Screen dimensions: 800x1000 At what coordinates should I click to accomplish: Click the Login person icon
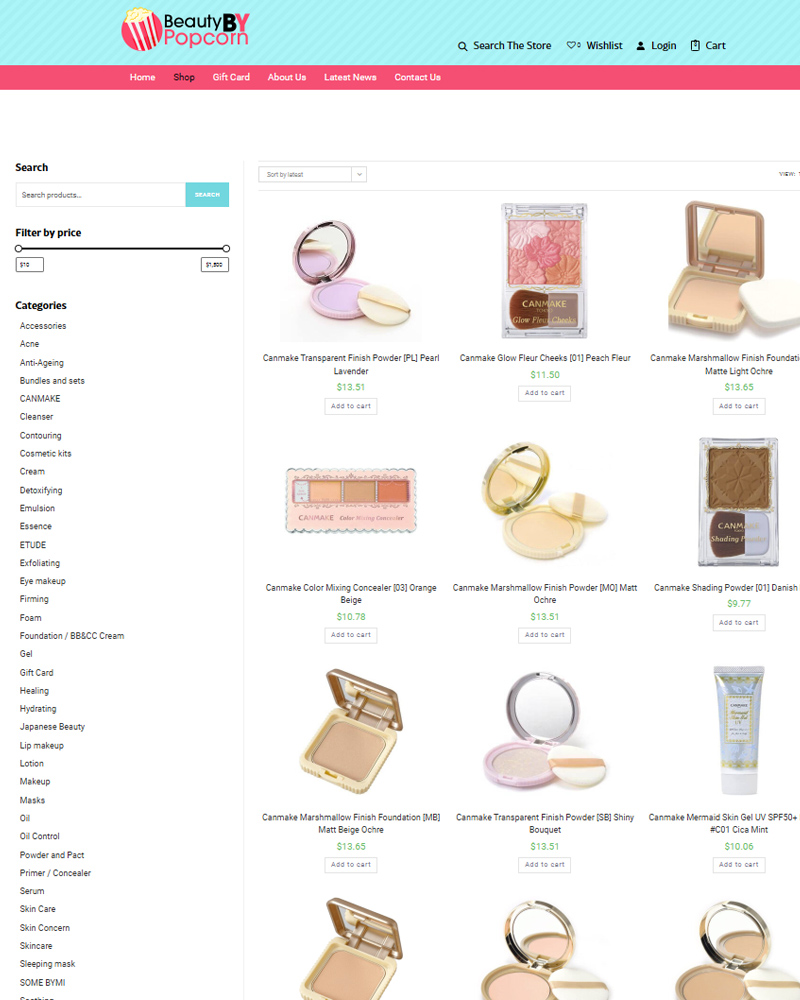click(641, 46)
